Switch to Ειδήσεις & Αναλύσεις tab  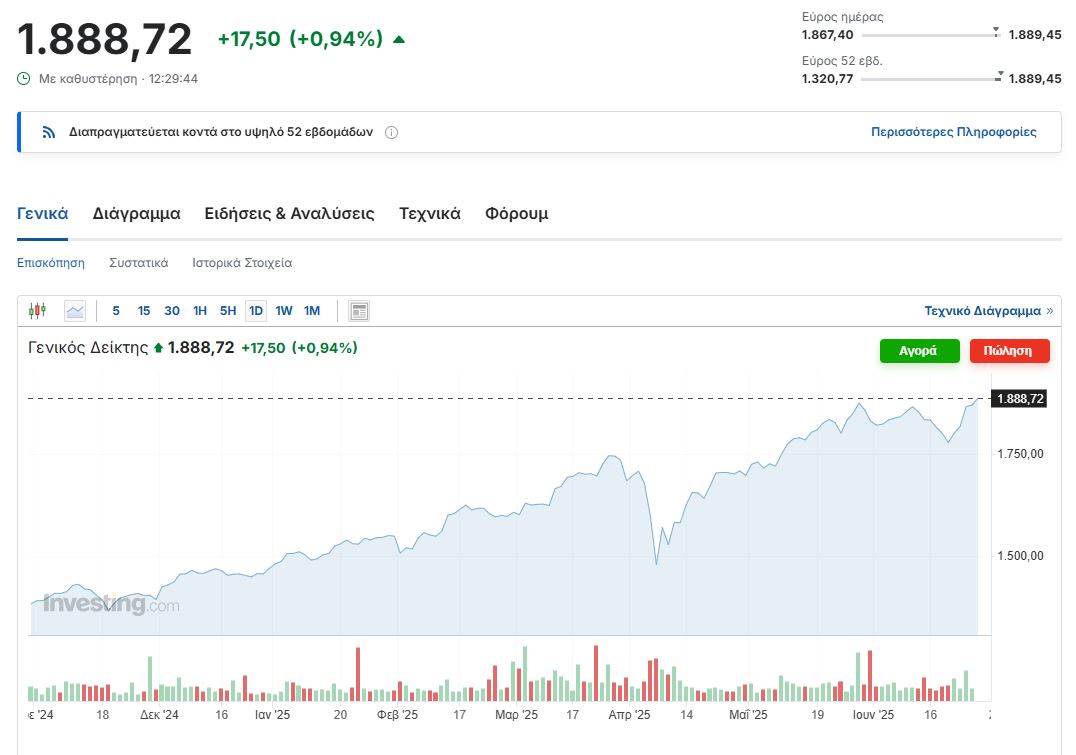[289, 213]
